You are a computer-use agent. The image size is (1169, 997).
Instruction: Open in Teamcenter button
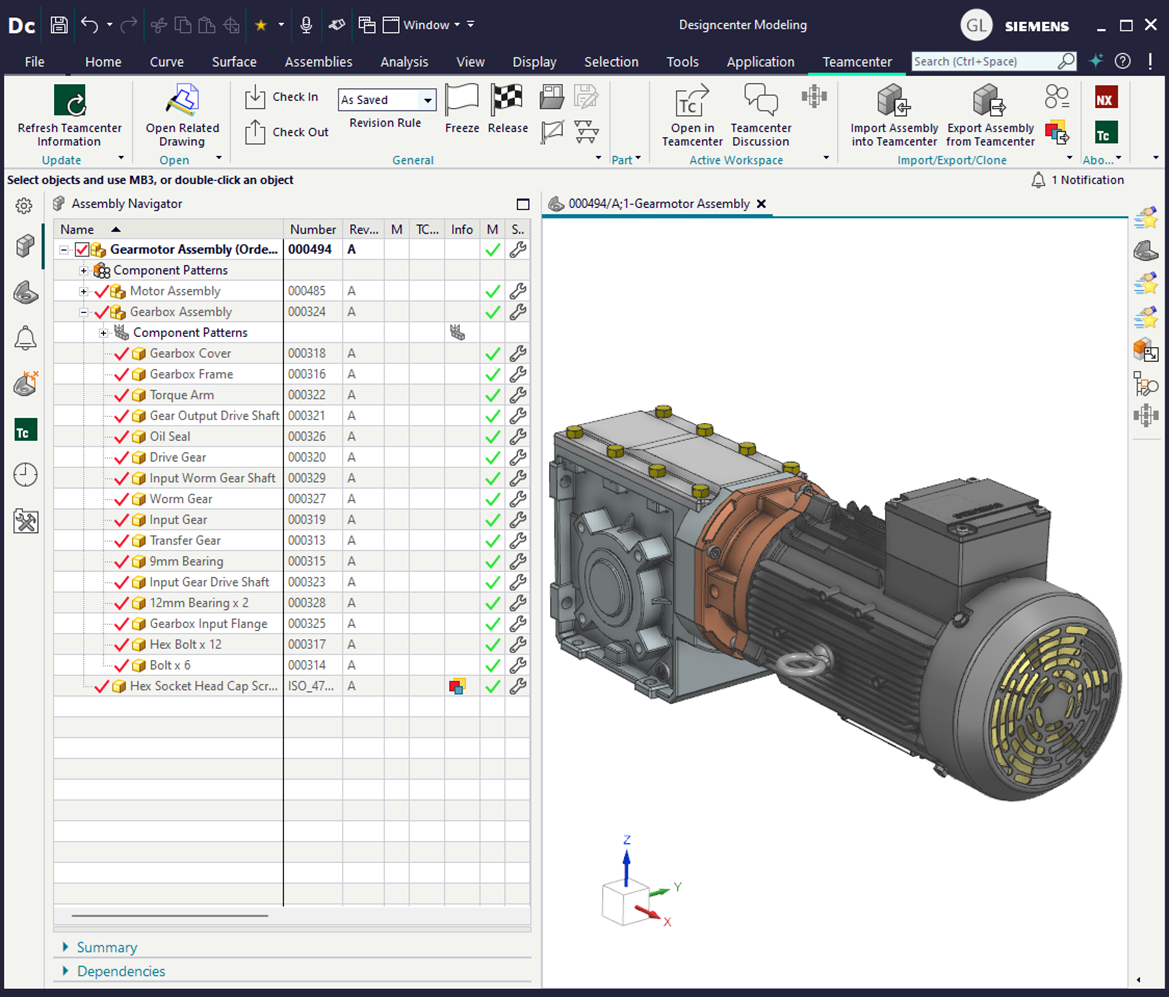[692, 102]
